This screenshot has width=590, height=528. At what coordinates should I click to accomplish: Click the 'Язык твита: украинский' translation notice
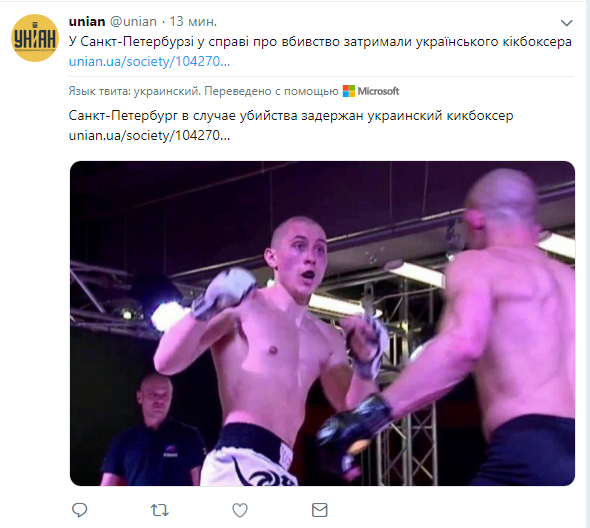[x=135, y=91]
